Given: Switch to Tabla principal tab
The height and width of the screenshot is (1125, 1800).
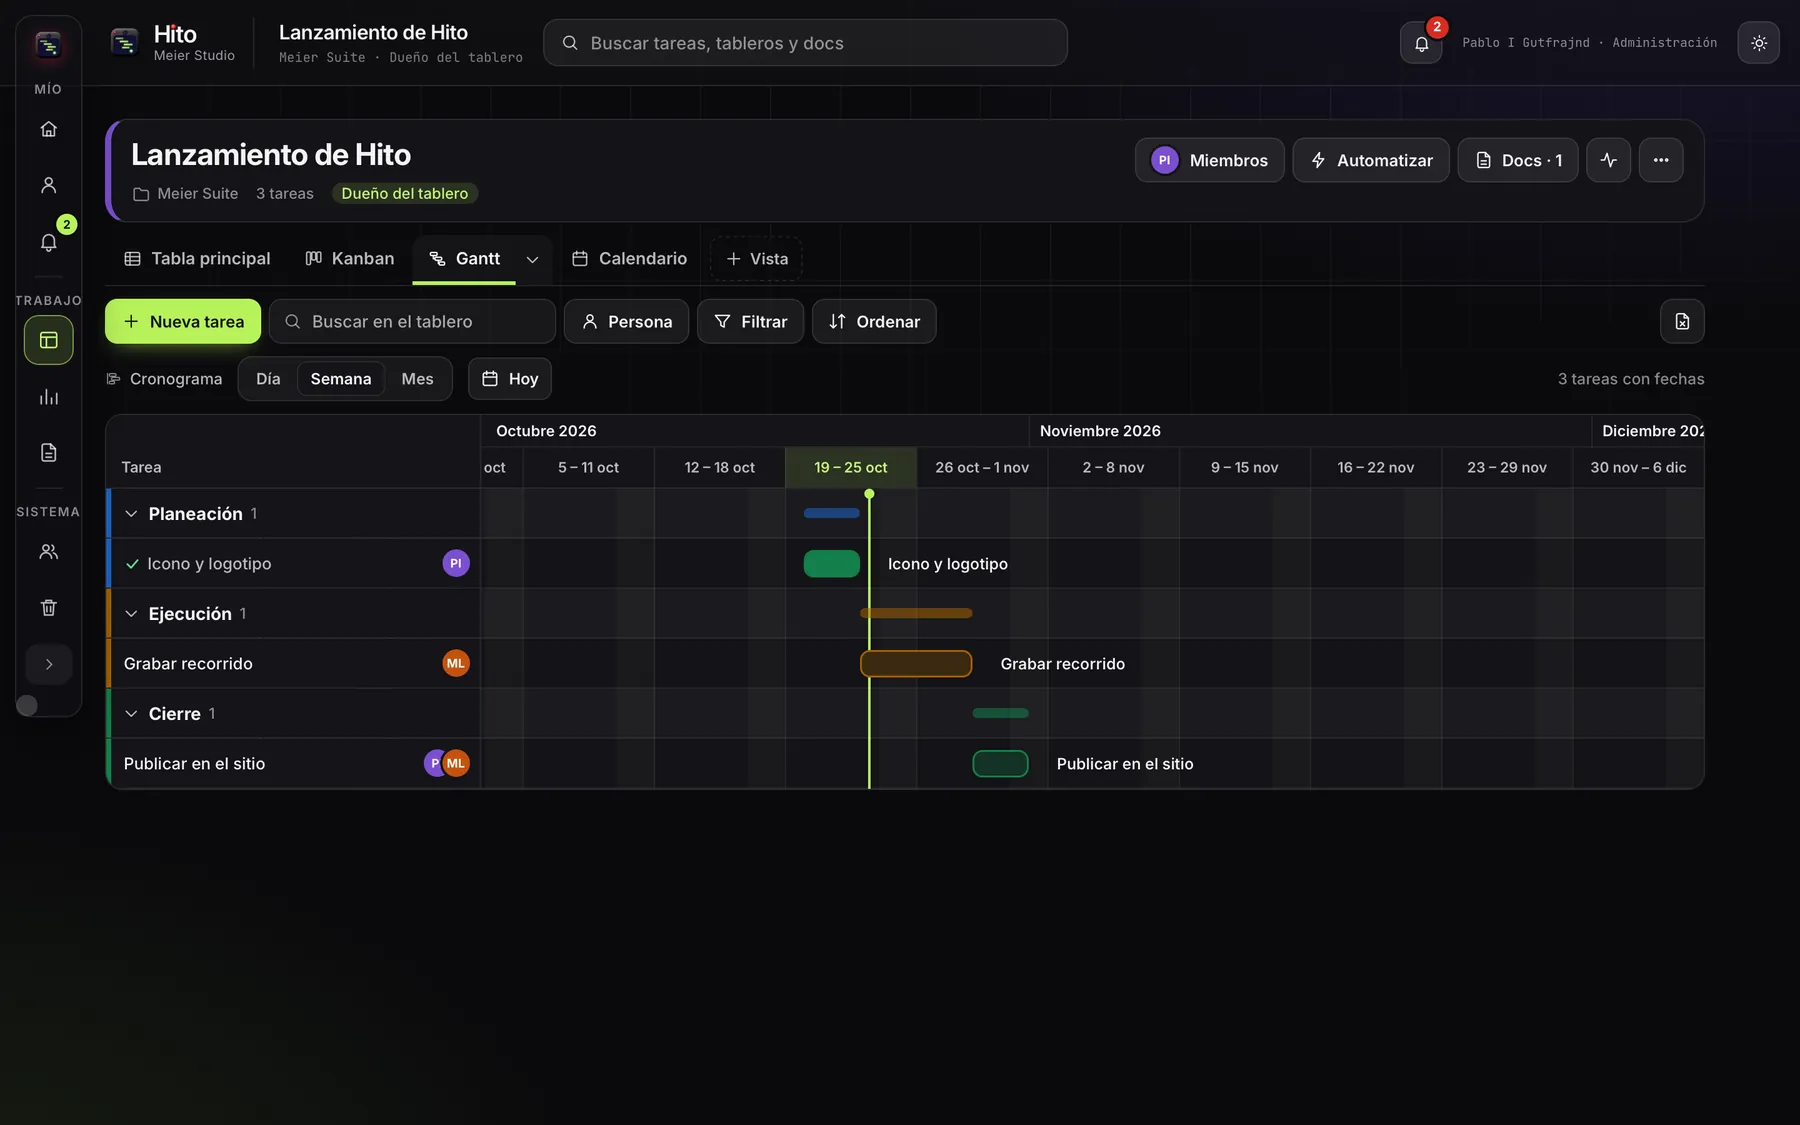Looking at the screenshot, I should pos(197,259).
